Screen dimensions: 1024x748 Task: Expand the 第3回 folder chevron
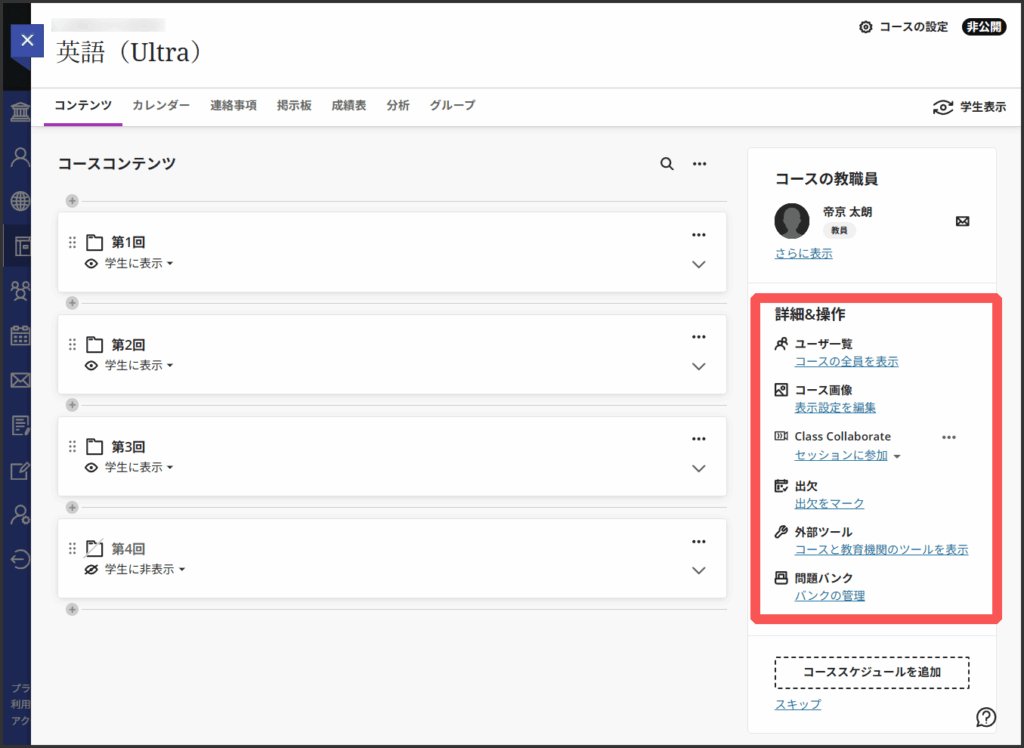point(699,468)
